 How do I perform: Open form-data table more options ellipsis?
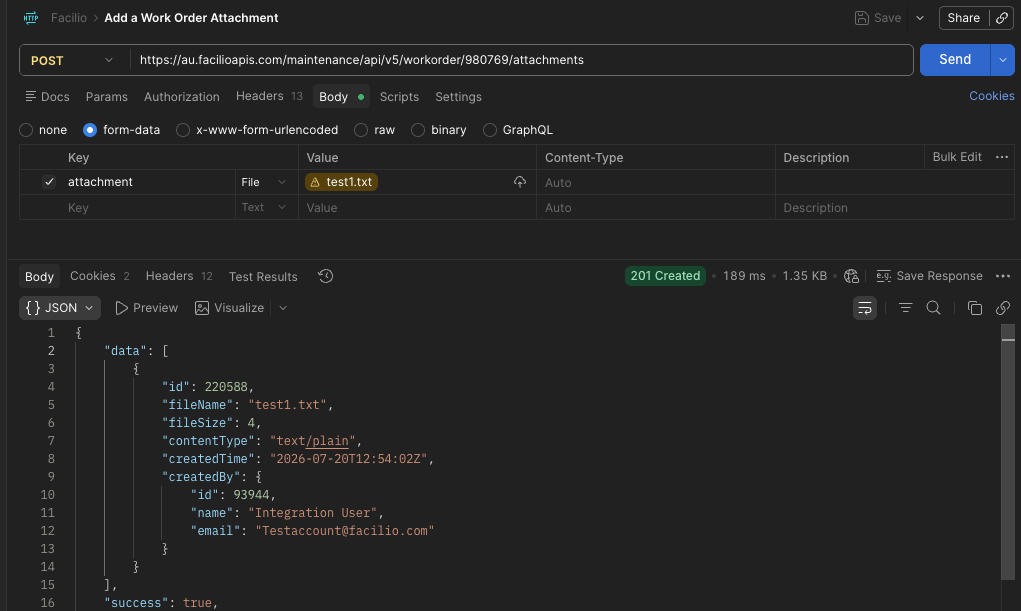1001,157
